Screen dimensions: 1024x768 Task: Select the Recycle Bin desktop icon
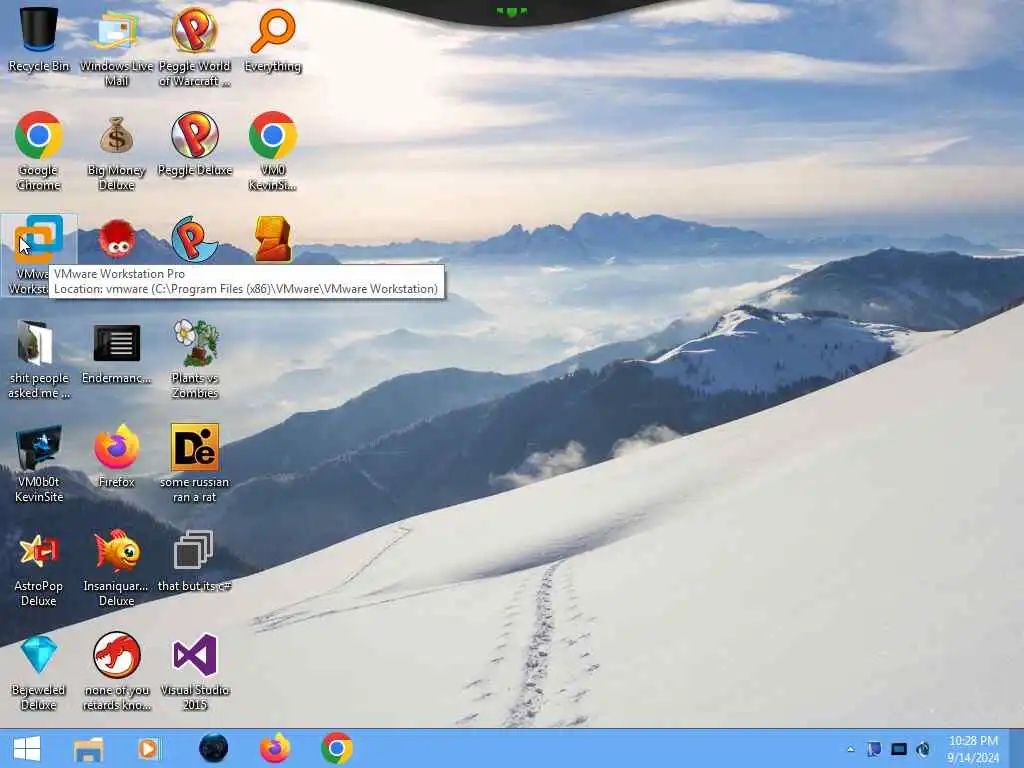[x=39, y=39]
